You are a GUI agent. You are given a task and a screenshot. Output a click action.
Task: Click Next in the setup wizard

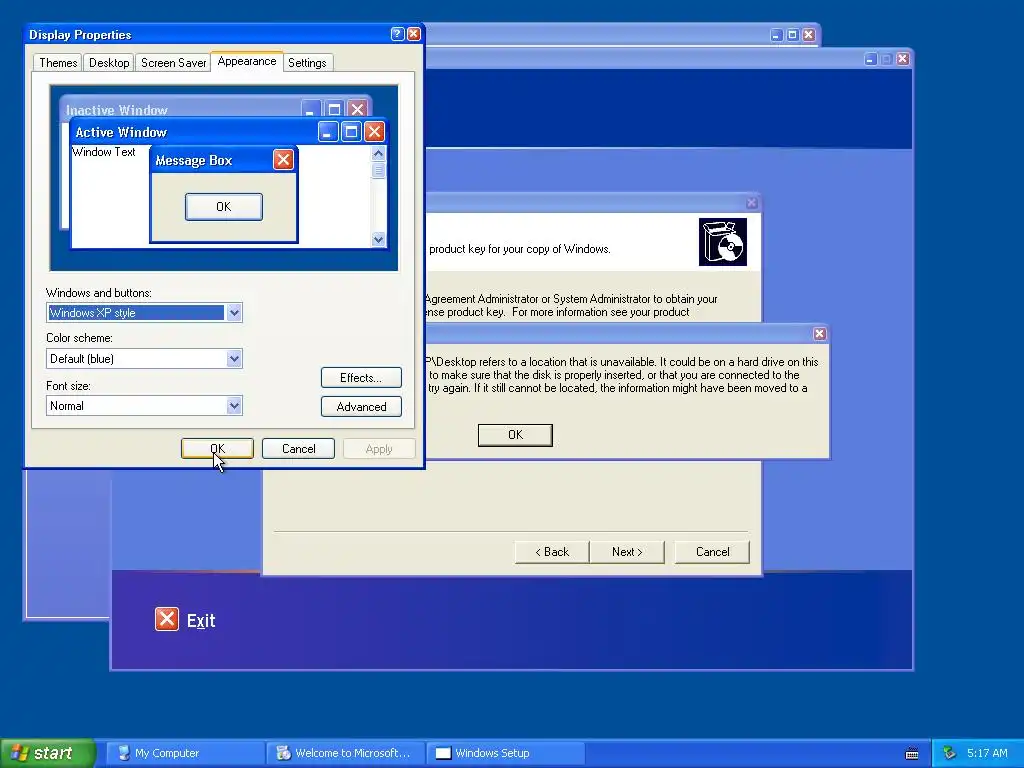[627, 552]
